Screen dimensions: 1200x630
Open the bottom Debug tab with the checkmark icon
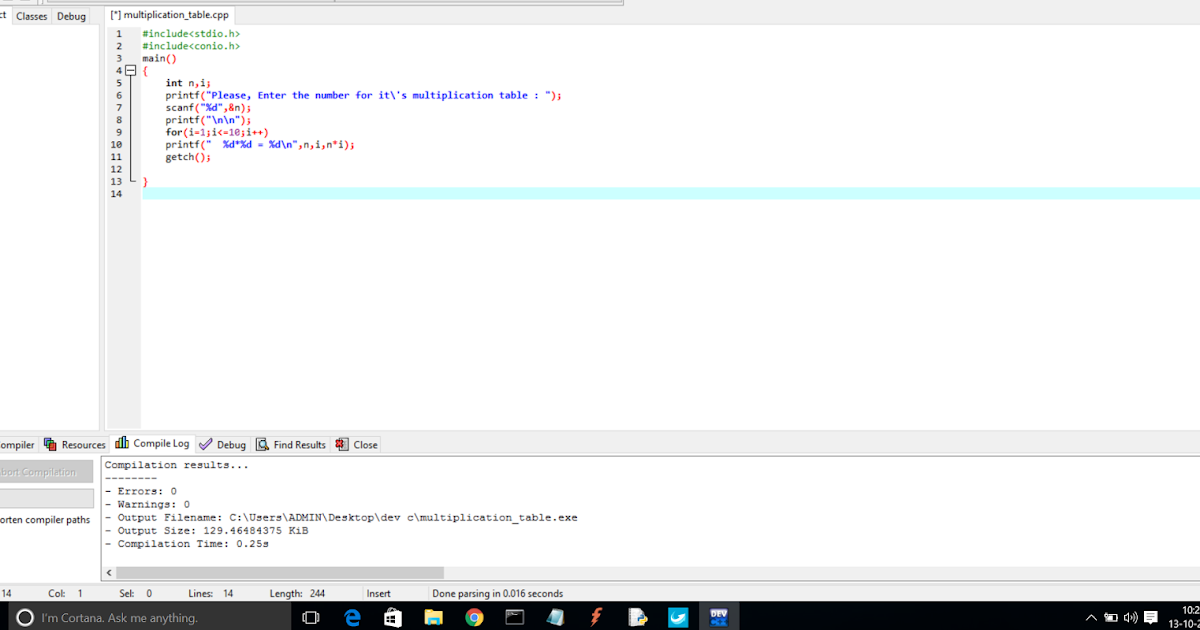click(222, 444)
